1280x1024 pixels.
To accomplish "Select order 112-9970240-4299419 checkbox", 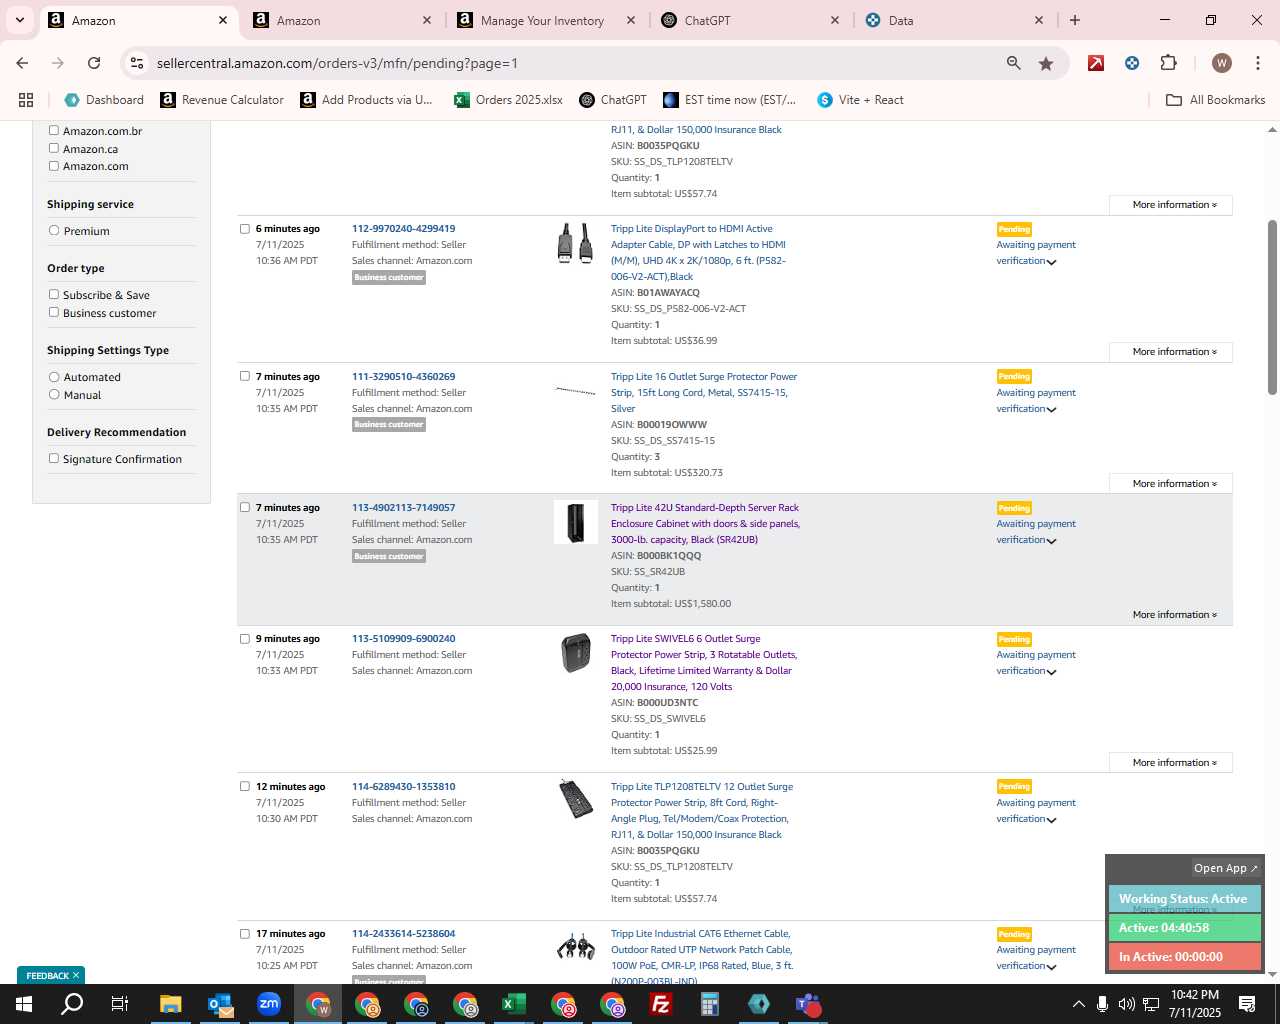I will click(x=245, y=229).
